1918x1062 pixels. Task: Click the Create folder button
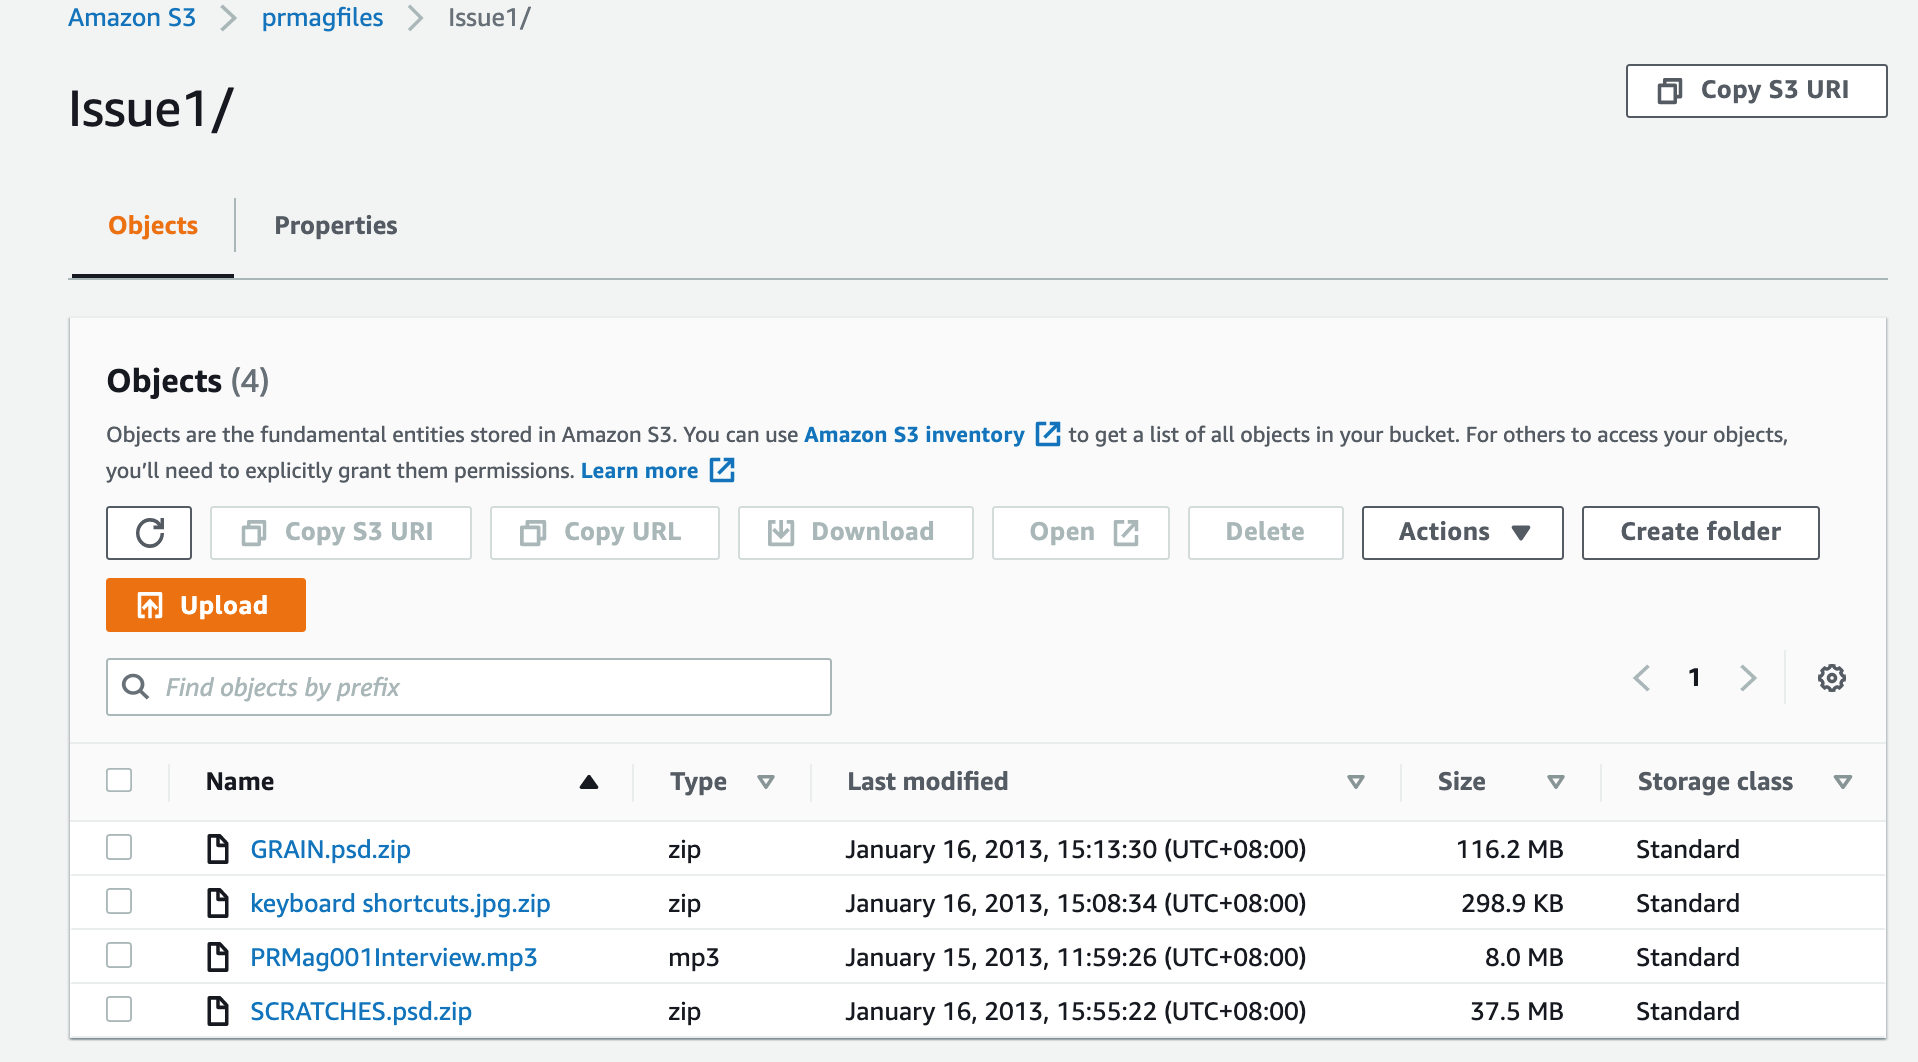click(1699, 532)
